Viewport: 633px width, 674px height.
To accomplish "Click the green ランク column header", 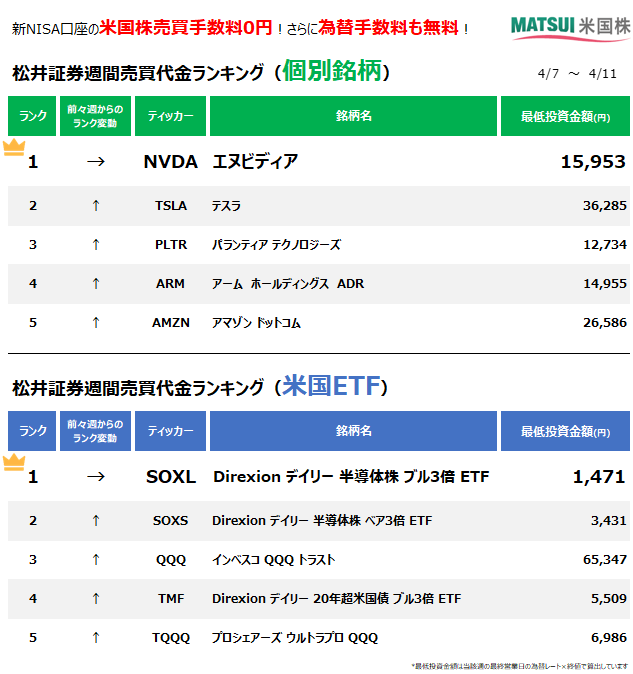I will tap(32, 116).
